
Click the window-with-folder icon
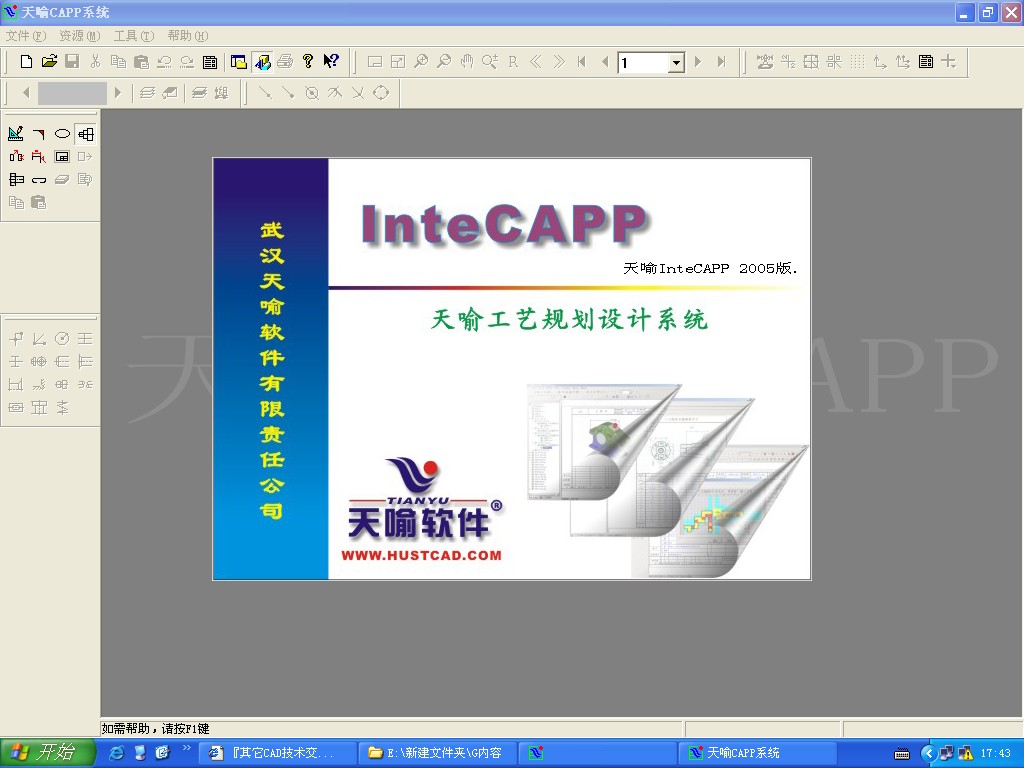point(239,62)
